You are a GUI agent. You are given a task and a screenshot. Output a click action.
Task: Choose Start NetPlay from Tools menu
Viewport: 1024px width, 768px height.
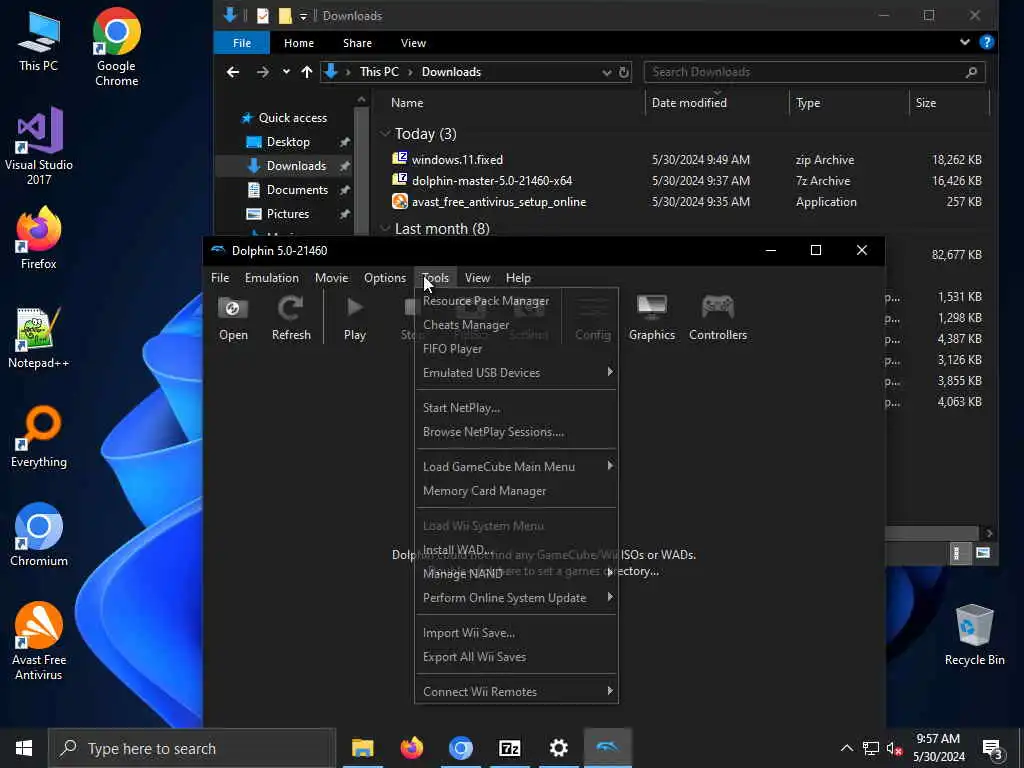coord(516,408)
